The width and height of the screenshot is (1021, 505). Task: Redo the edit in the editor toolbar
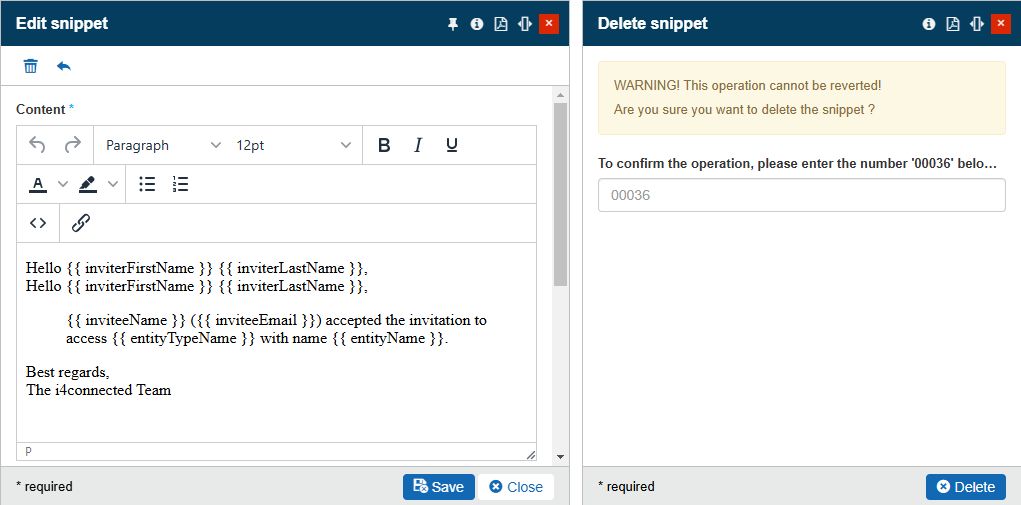[72, 145]
